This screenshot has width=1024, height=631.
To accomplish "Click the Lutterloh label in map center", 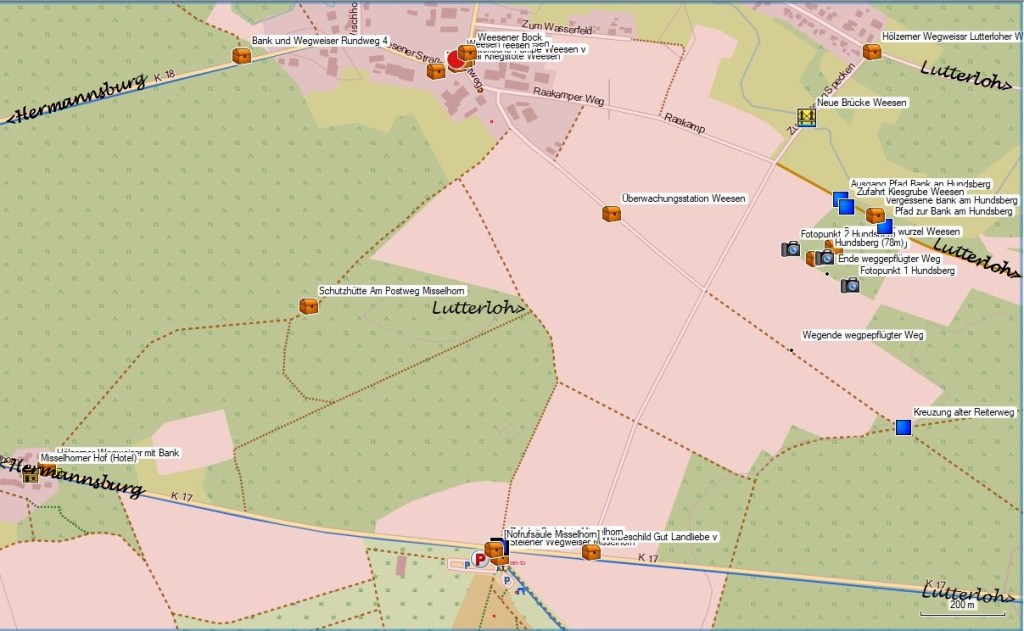I will pyautogui.click(x=478, y=309).
